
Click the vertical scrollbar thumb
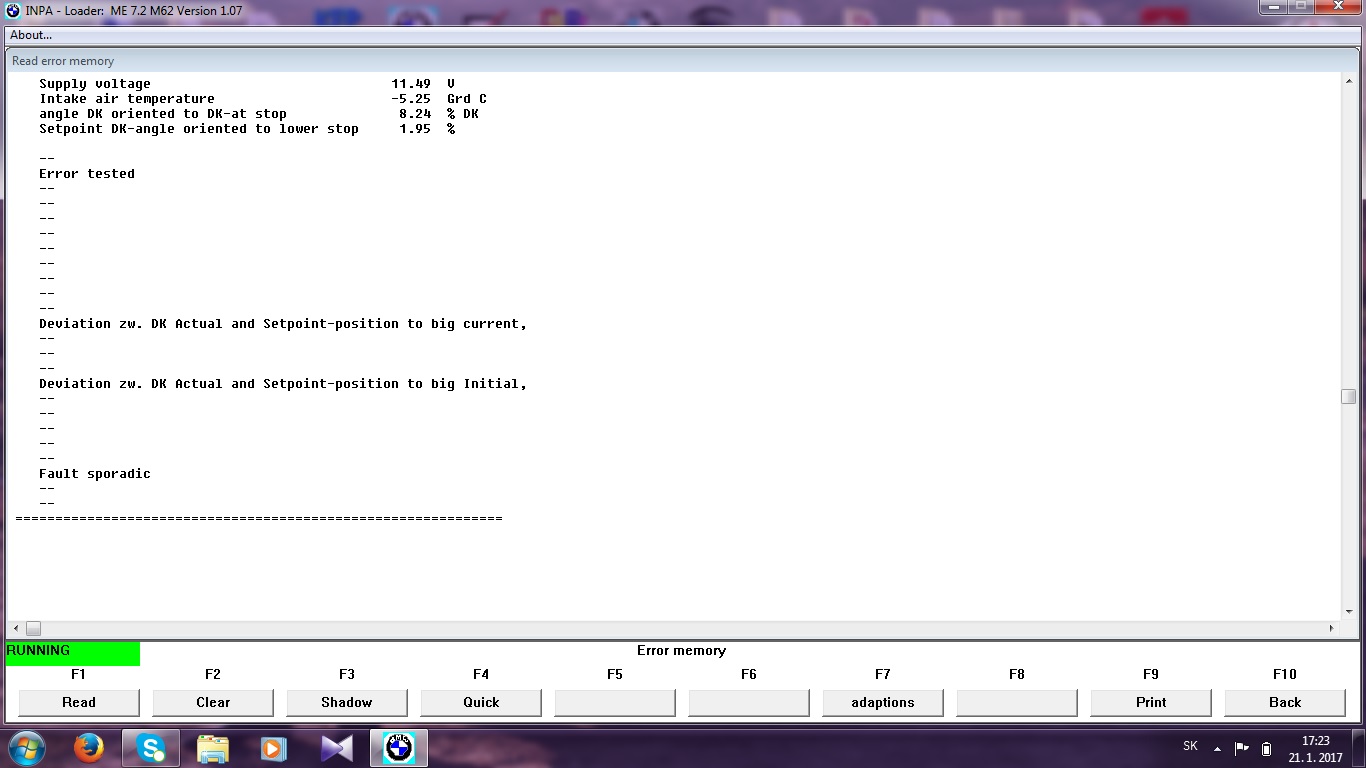pyautogui.click(x=1348, y=397)
